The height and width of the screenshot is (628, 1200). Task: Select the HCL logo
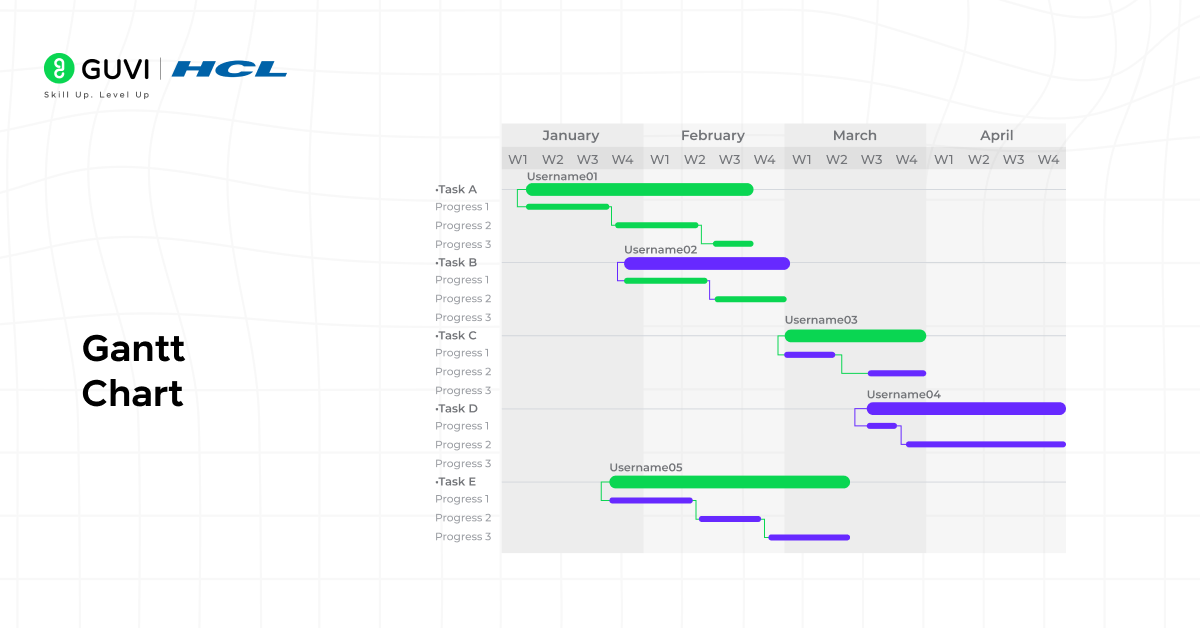coord(228,69)
